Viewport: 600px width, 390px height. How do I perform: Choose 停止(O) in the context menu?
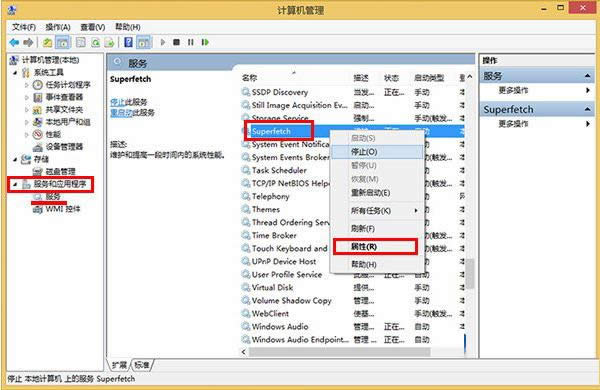377,152
